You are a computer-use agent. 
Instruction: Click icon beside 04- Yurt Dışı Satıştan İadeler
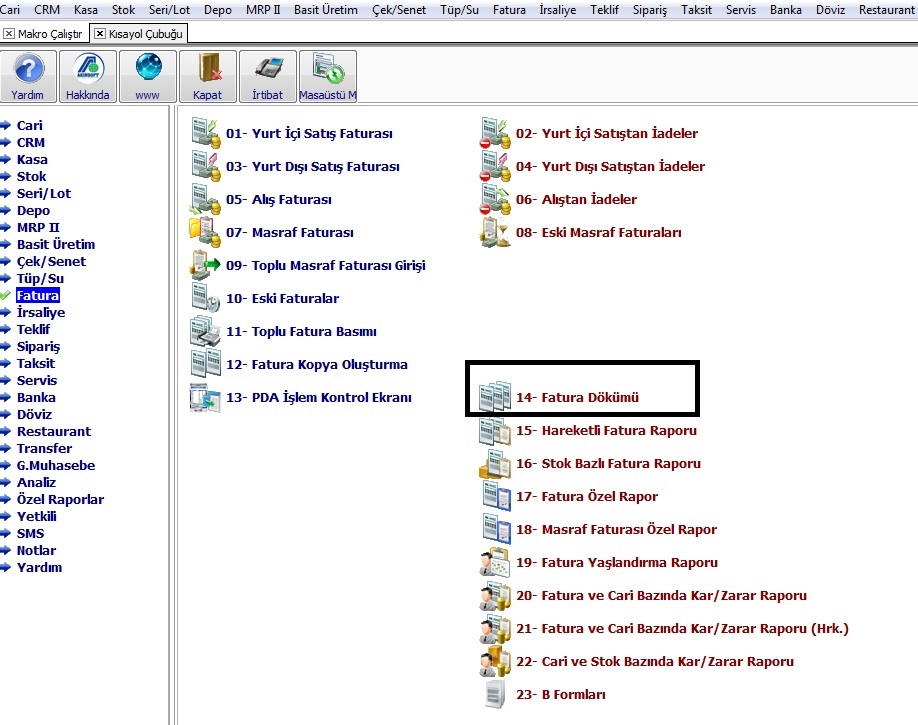pos(495,166)
